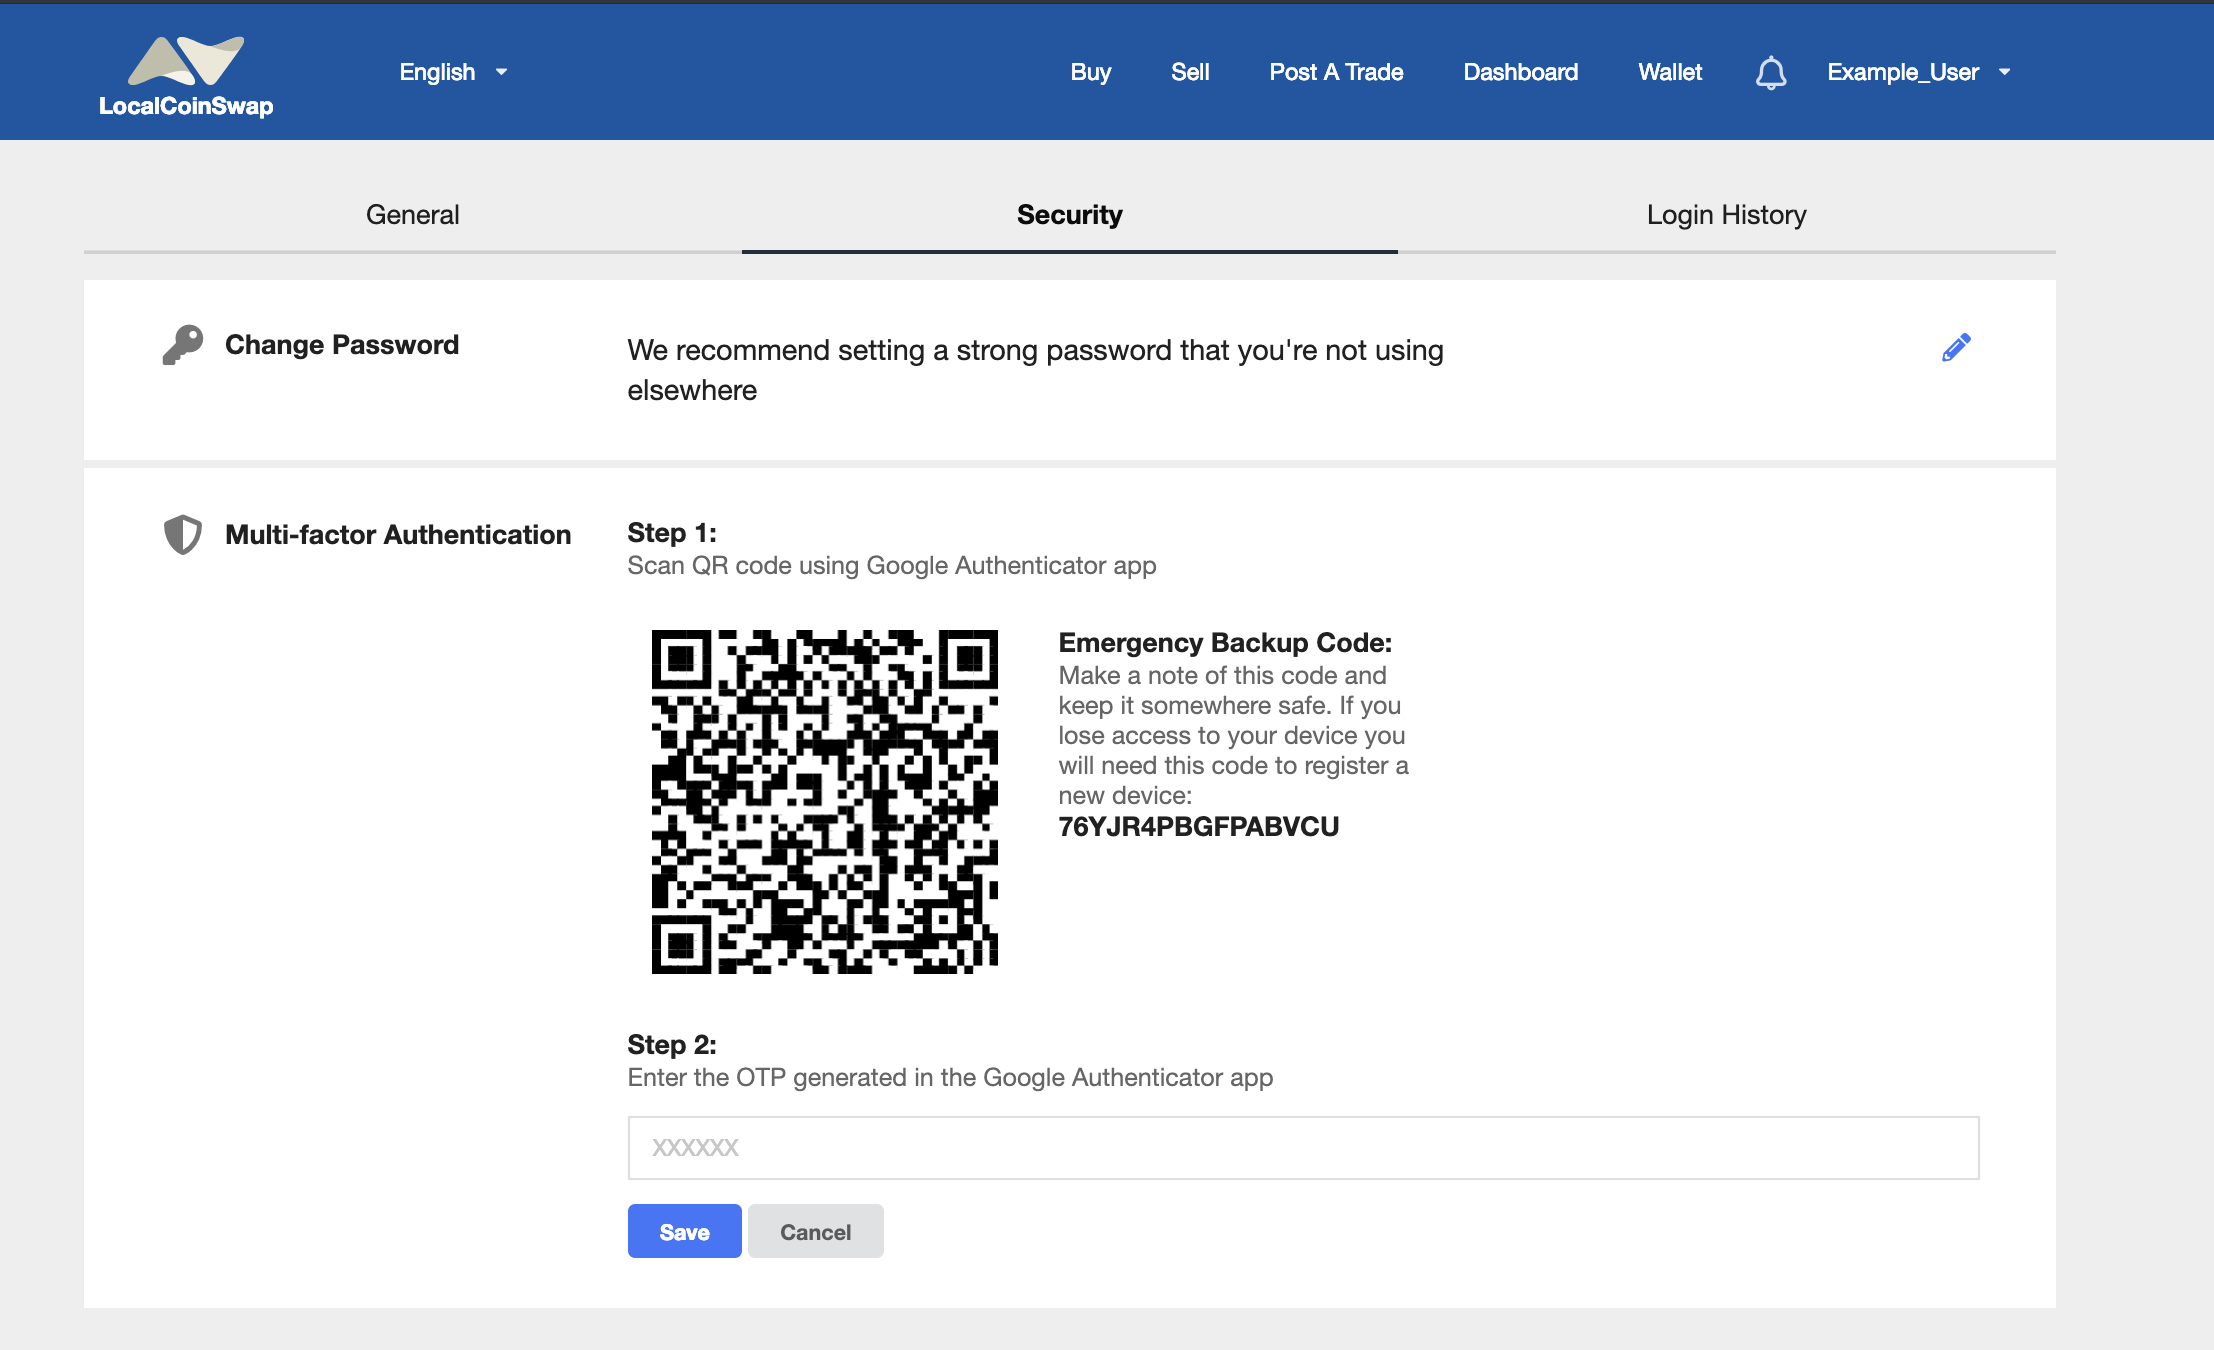Click the QR code image

824,802
